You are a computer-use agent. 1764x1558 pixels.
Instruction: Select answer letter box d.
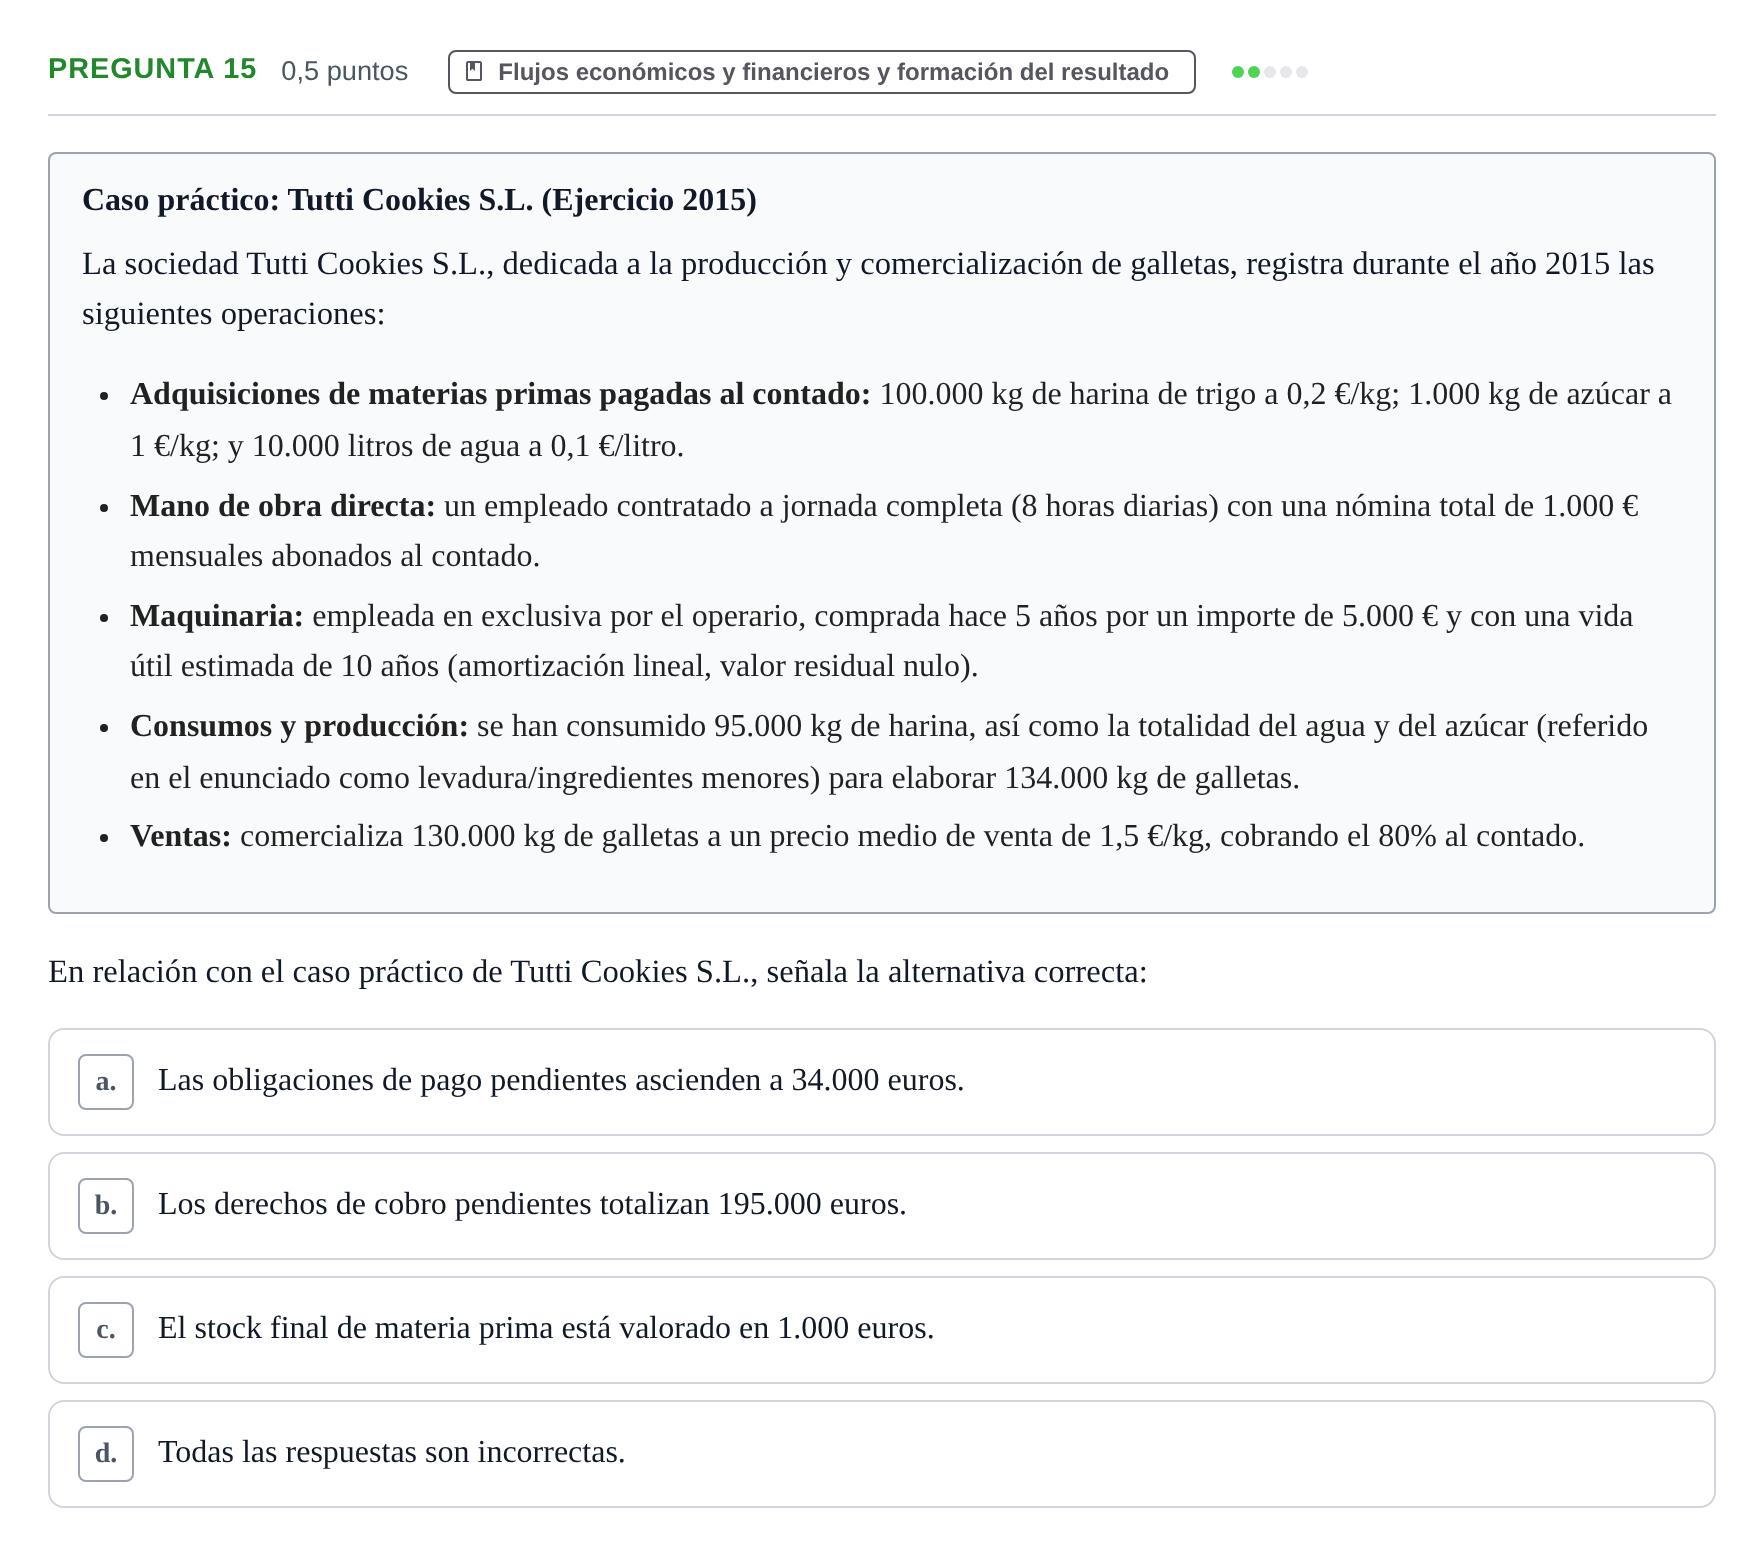pos(106,1454)
